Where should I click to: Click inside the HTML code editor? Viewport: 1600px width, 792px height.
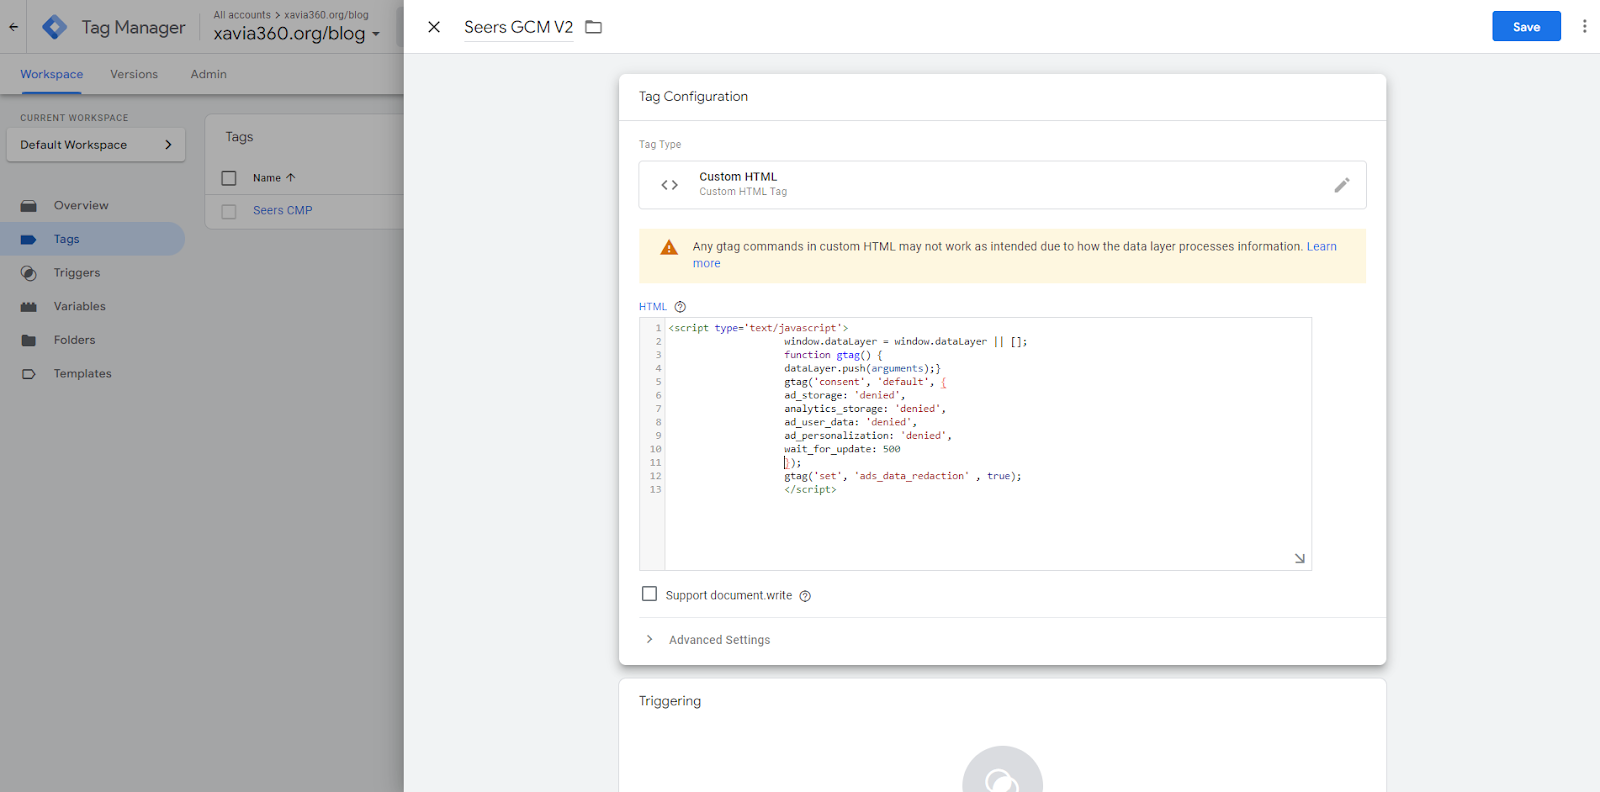pyautogui.click(x=987, y=444)
